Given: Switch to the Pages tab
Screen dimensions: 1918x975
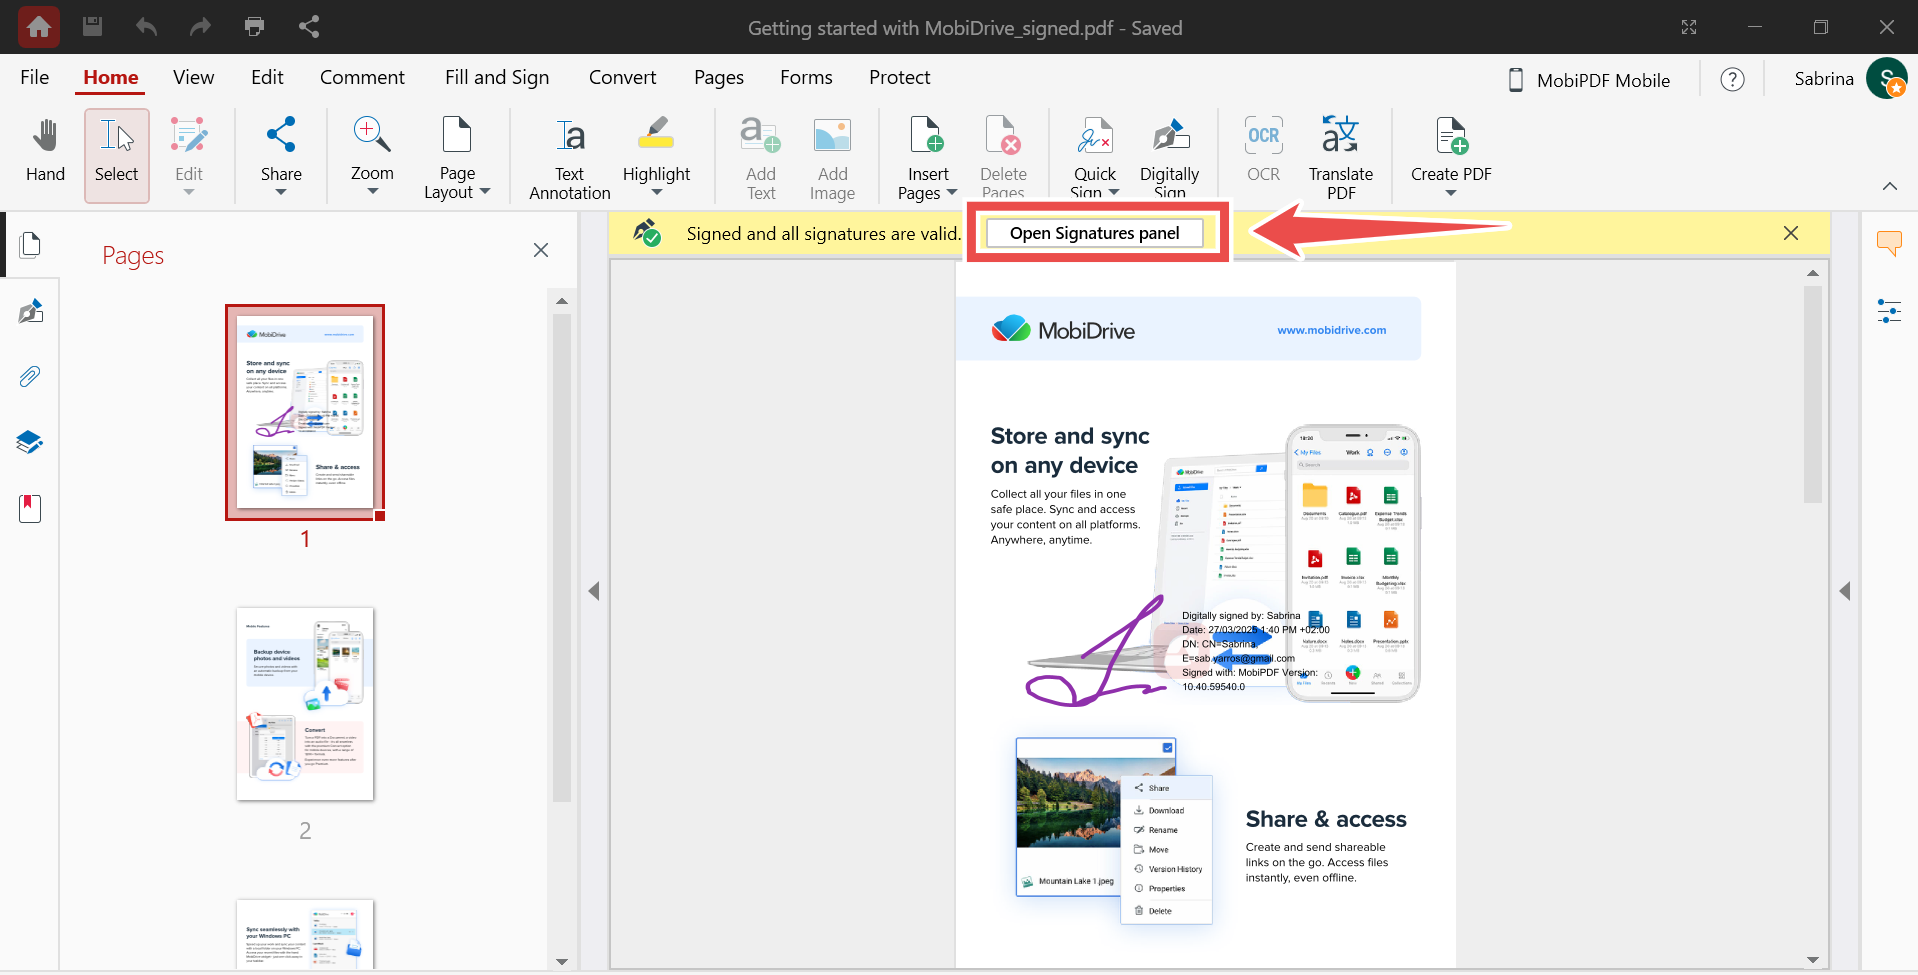Looking at the screenshot, I should click(x=719, y=77).
